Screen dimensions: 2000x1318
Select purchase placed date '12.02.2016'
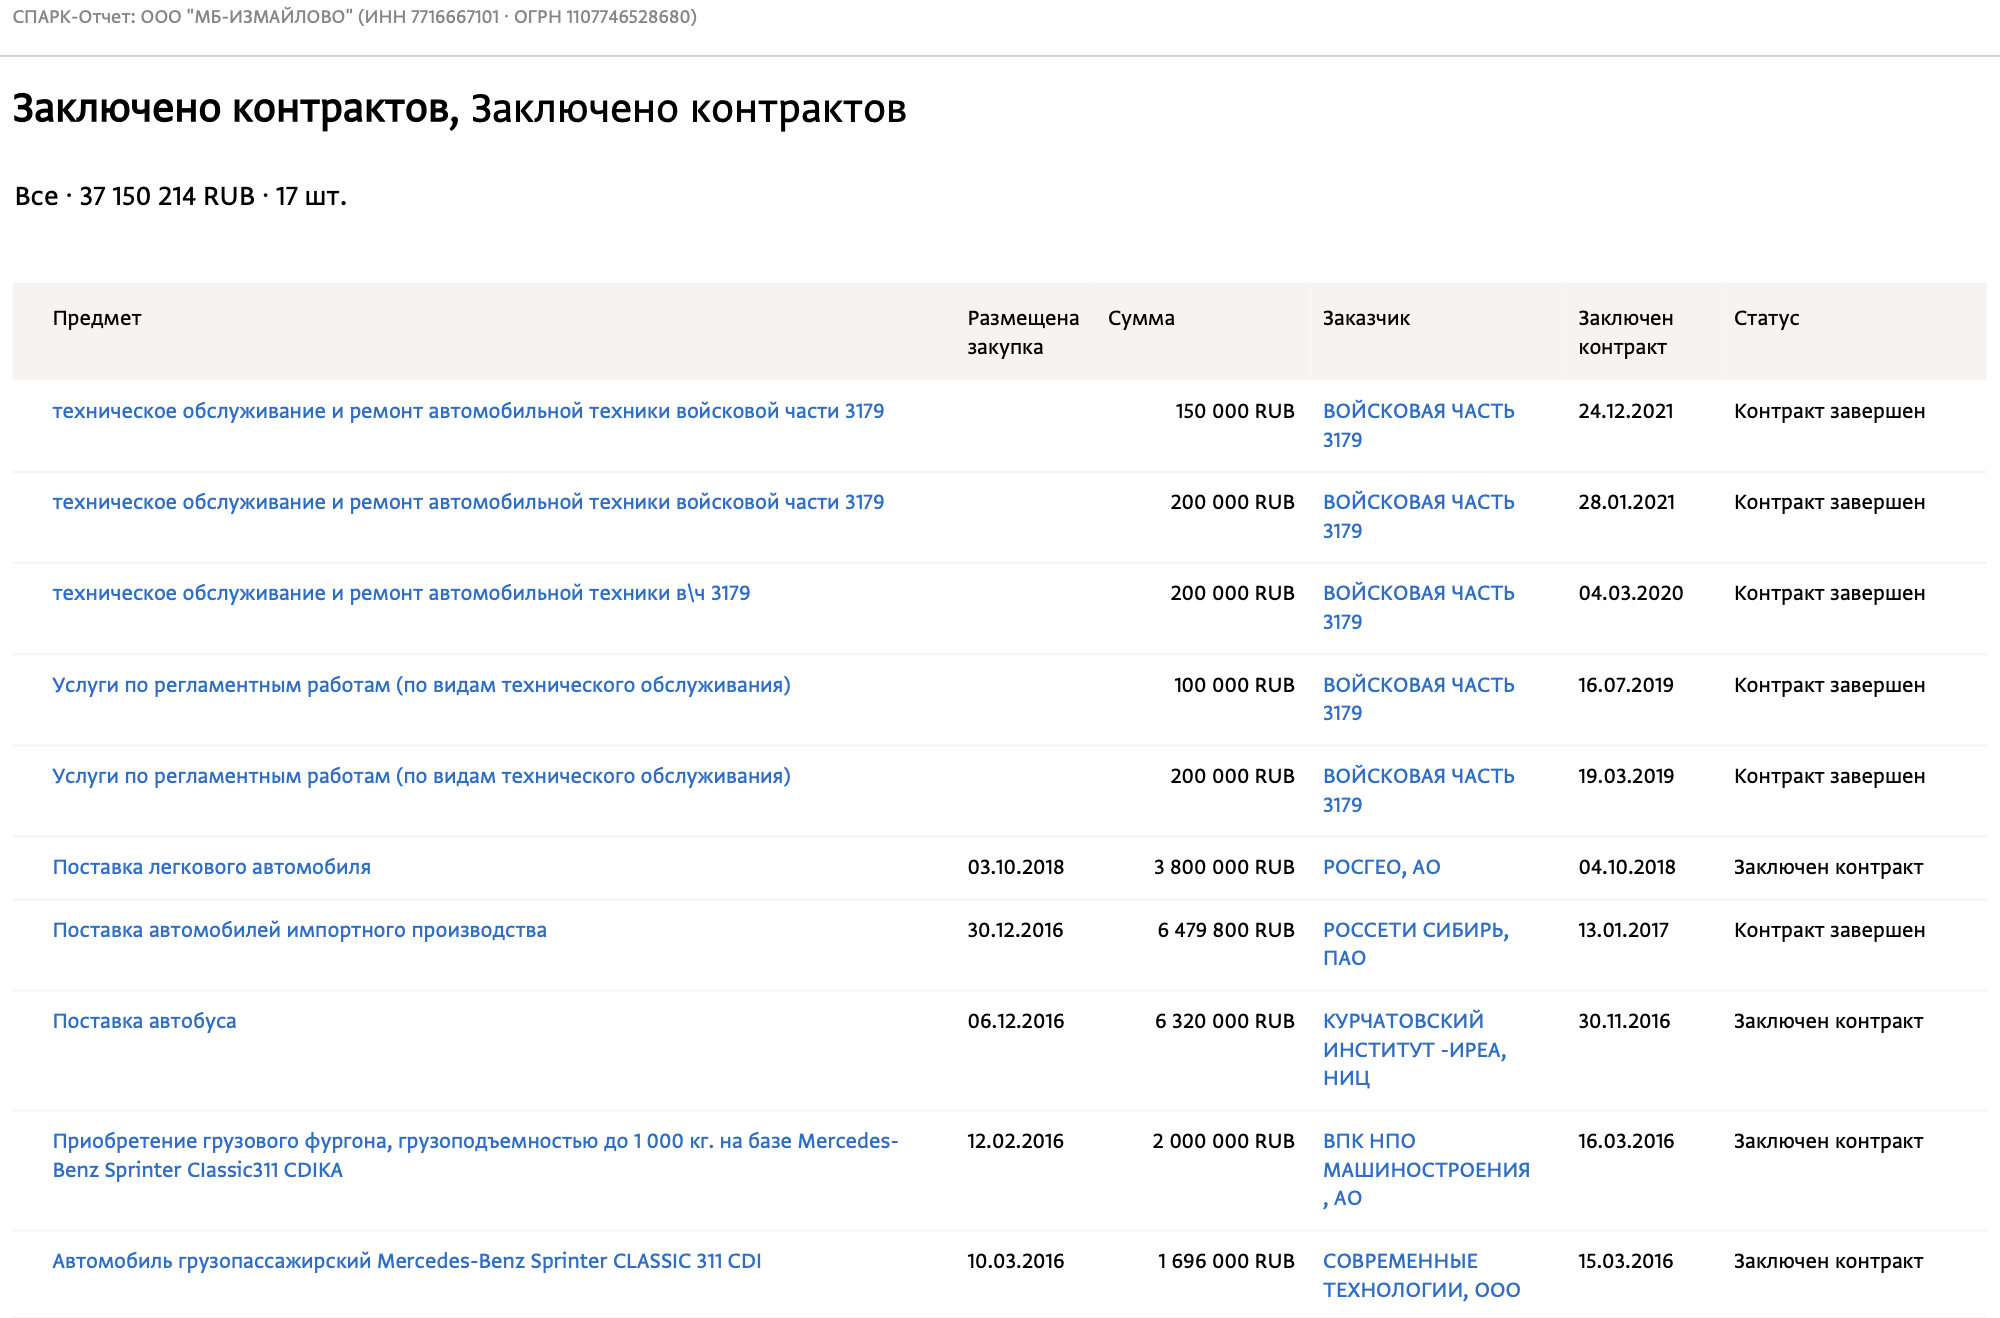1016,1141
